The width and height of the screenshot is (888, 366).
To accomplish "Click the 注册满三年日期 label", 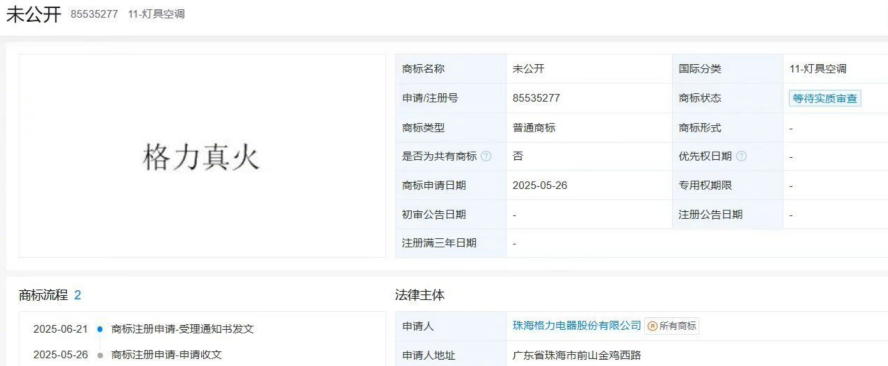I will 439,243.
